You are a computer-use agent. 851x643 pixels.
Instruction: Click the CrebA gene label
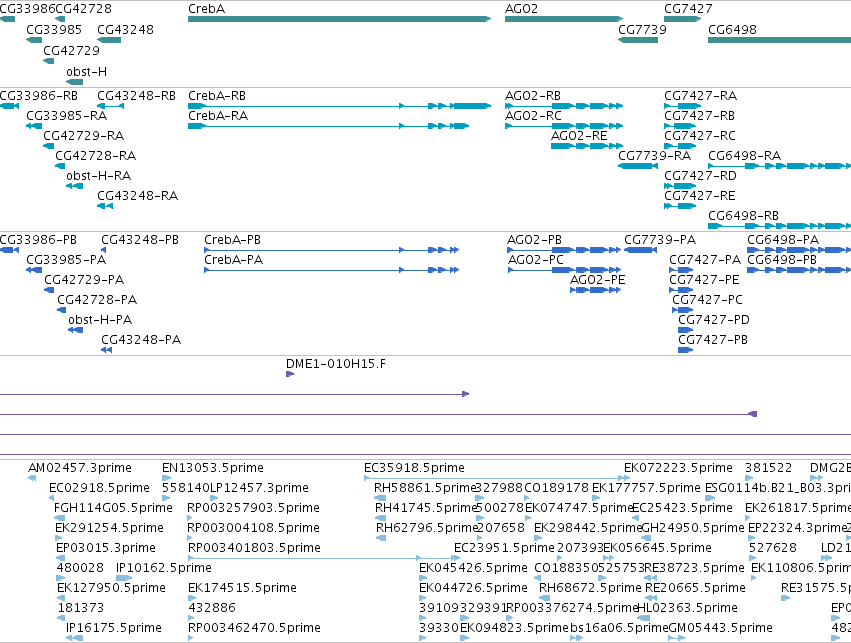pyautogui.click(x=206, y=9)
